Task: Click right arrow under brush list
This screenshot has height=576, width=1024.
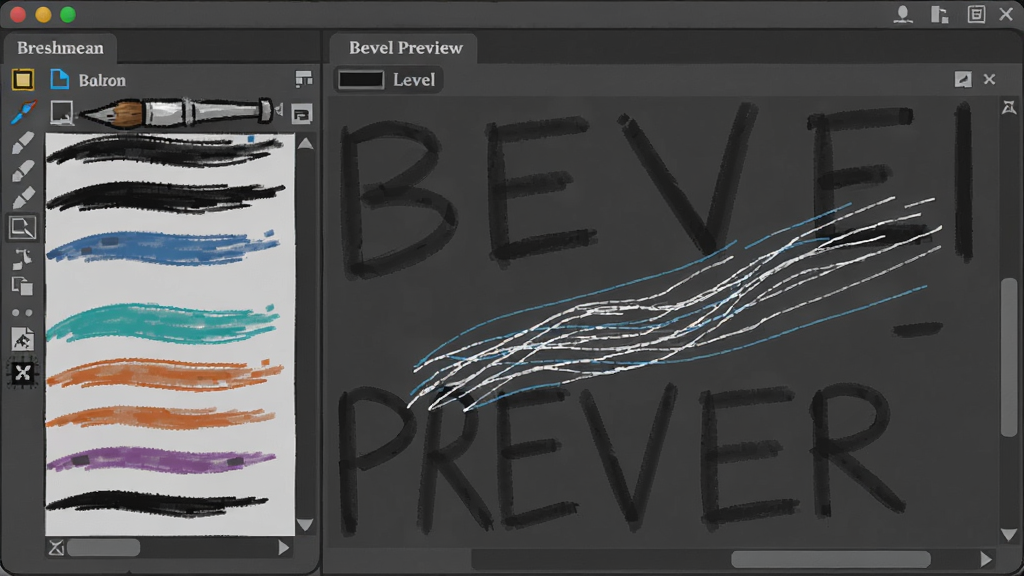Action: 283,547
